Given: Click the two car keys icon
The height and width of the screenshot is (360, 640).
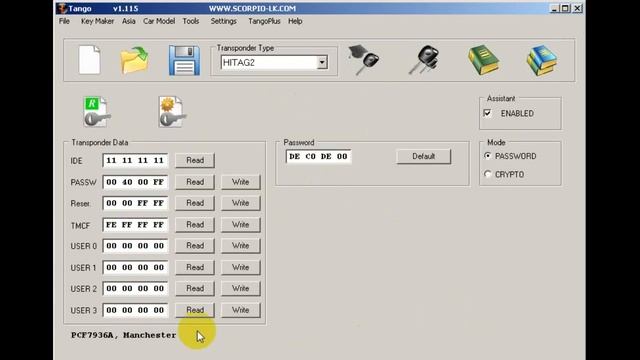Looking at the screenshot, I should (424, 60).
